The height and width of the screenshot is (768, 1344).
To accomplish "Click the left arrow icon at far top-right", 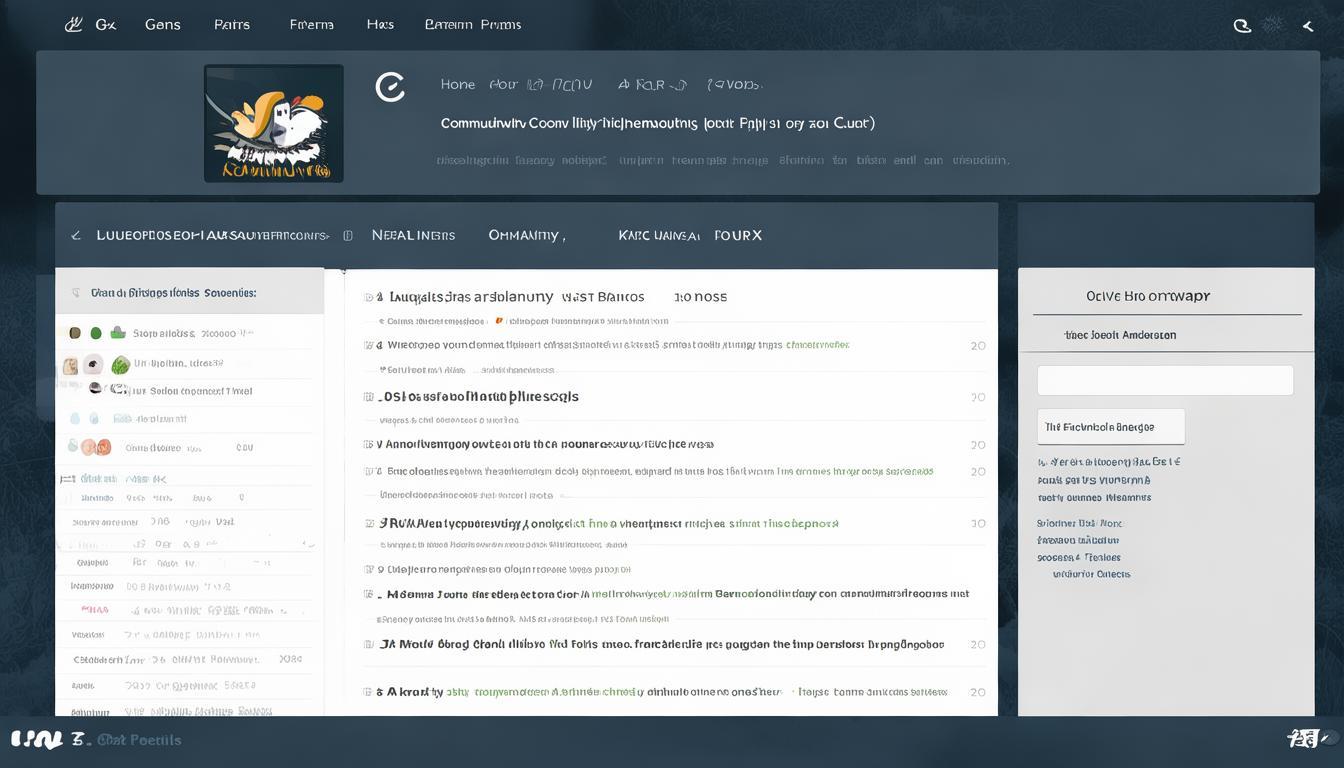I will point(1307,26).
